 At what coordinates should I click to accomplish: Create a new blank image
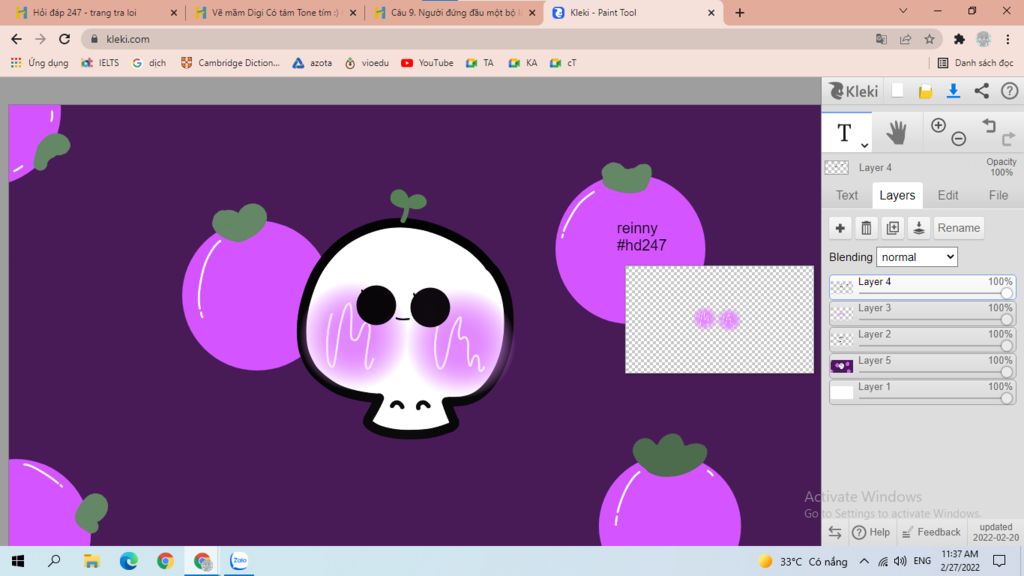(x=898, y=91)
